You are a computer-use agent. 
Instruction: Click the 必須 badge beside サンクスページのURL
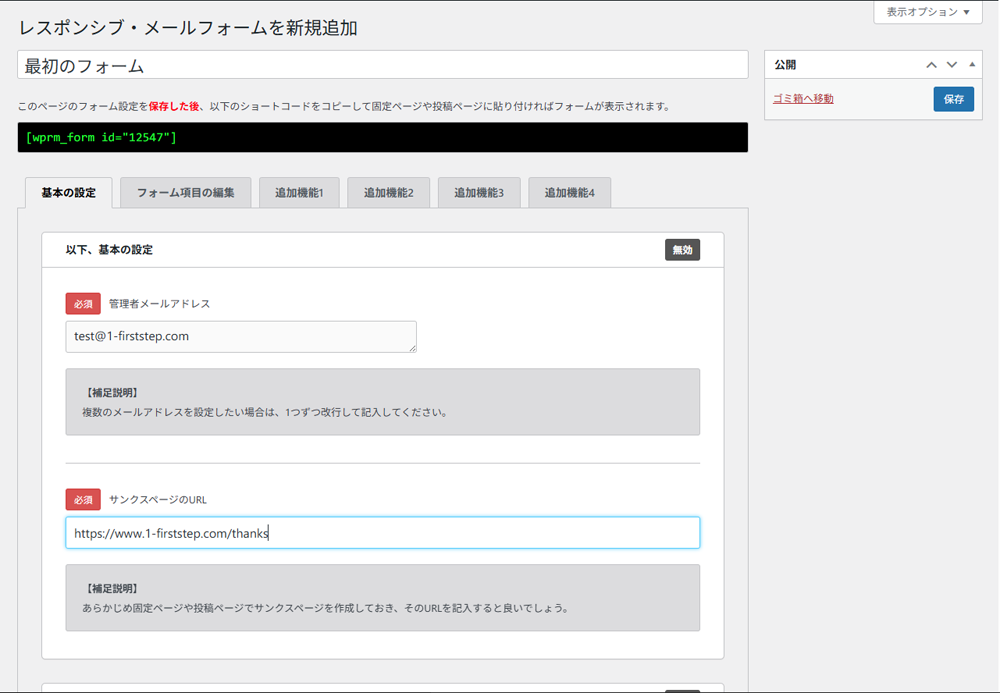click(83, 500)
